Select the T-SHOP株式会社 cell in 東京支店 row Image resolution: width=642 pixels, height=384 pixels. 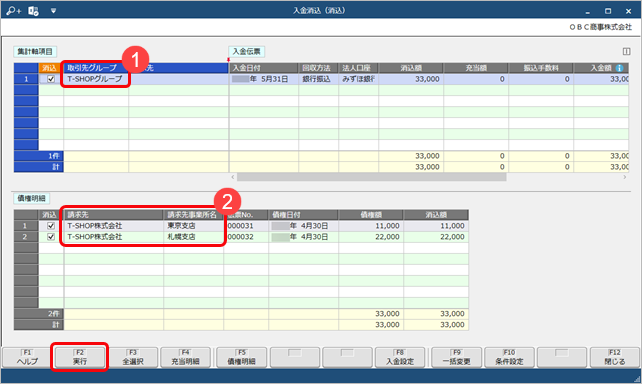114,226
